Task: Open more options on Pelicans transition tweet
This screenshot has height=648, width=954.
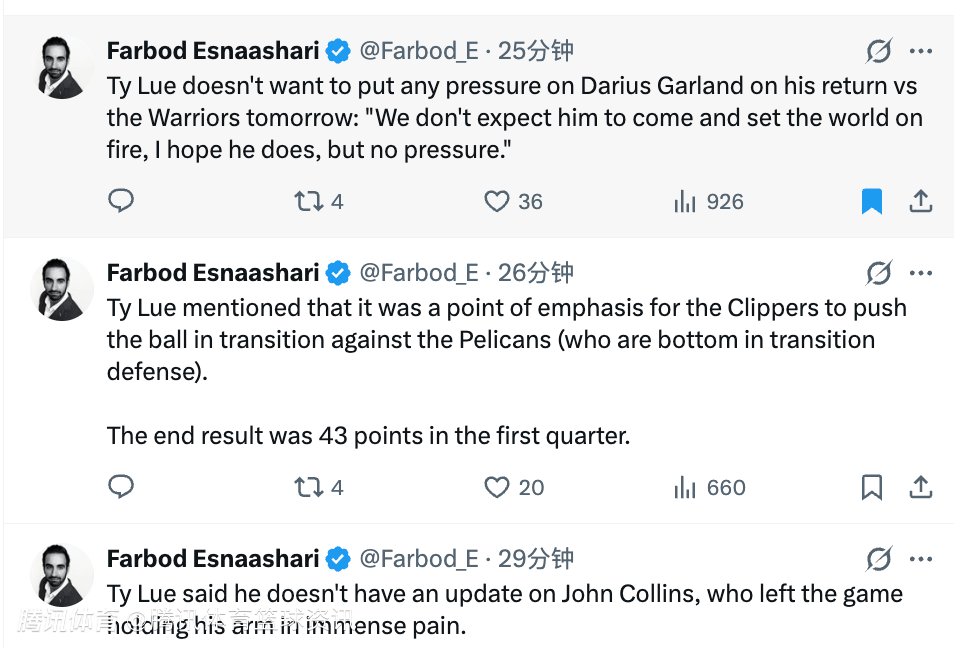Action: [921, 273]
